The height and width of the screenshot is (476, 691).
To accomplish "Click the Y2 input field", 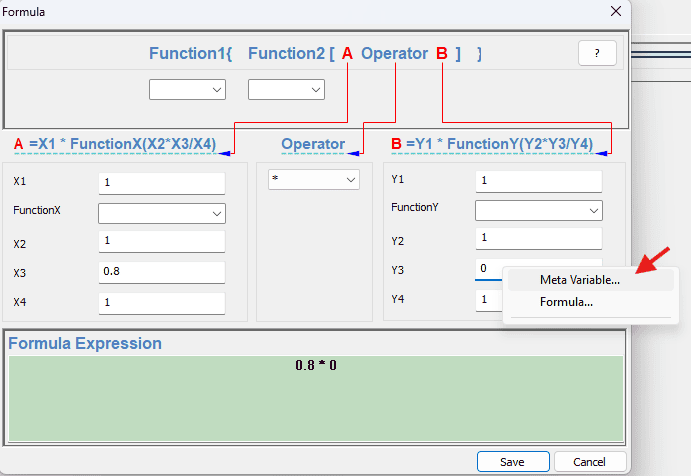I will [539, 239].
